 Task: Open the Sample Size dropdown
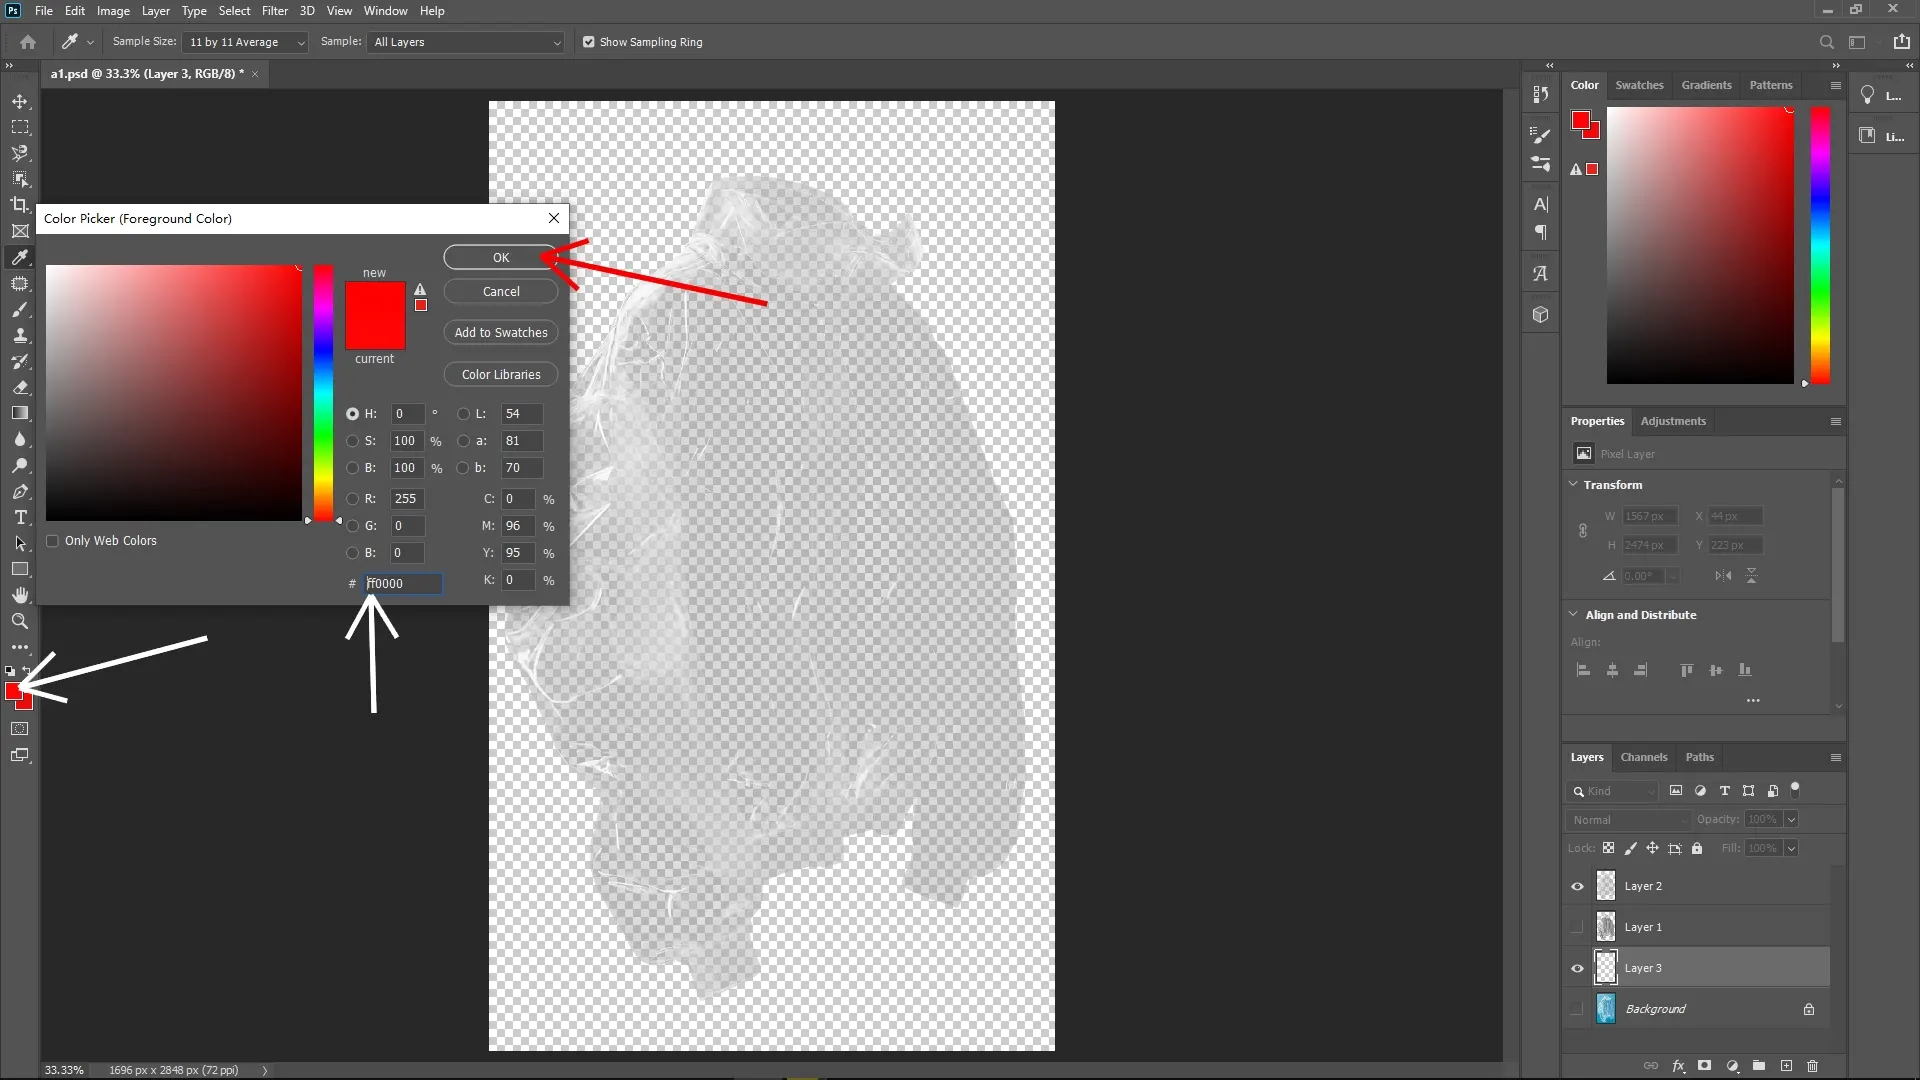246,42
